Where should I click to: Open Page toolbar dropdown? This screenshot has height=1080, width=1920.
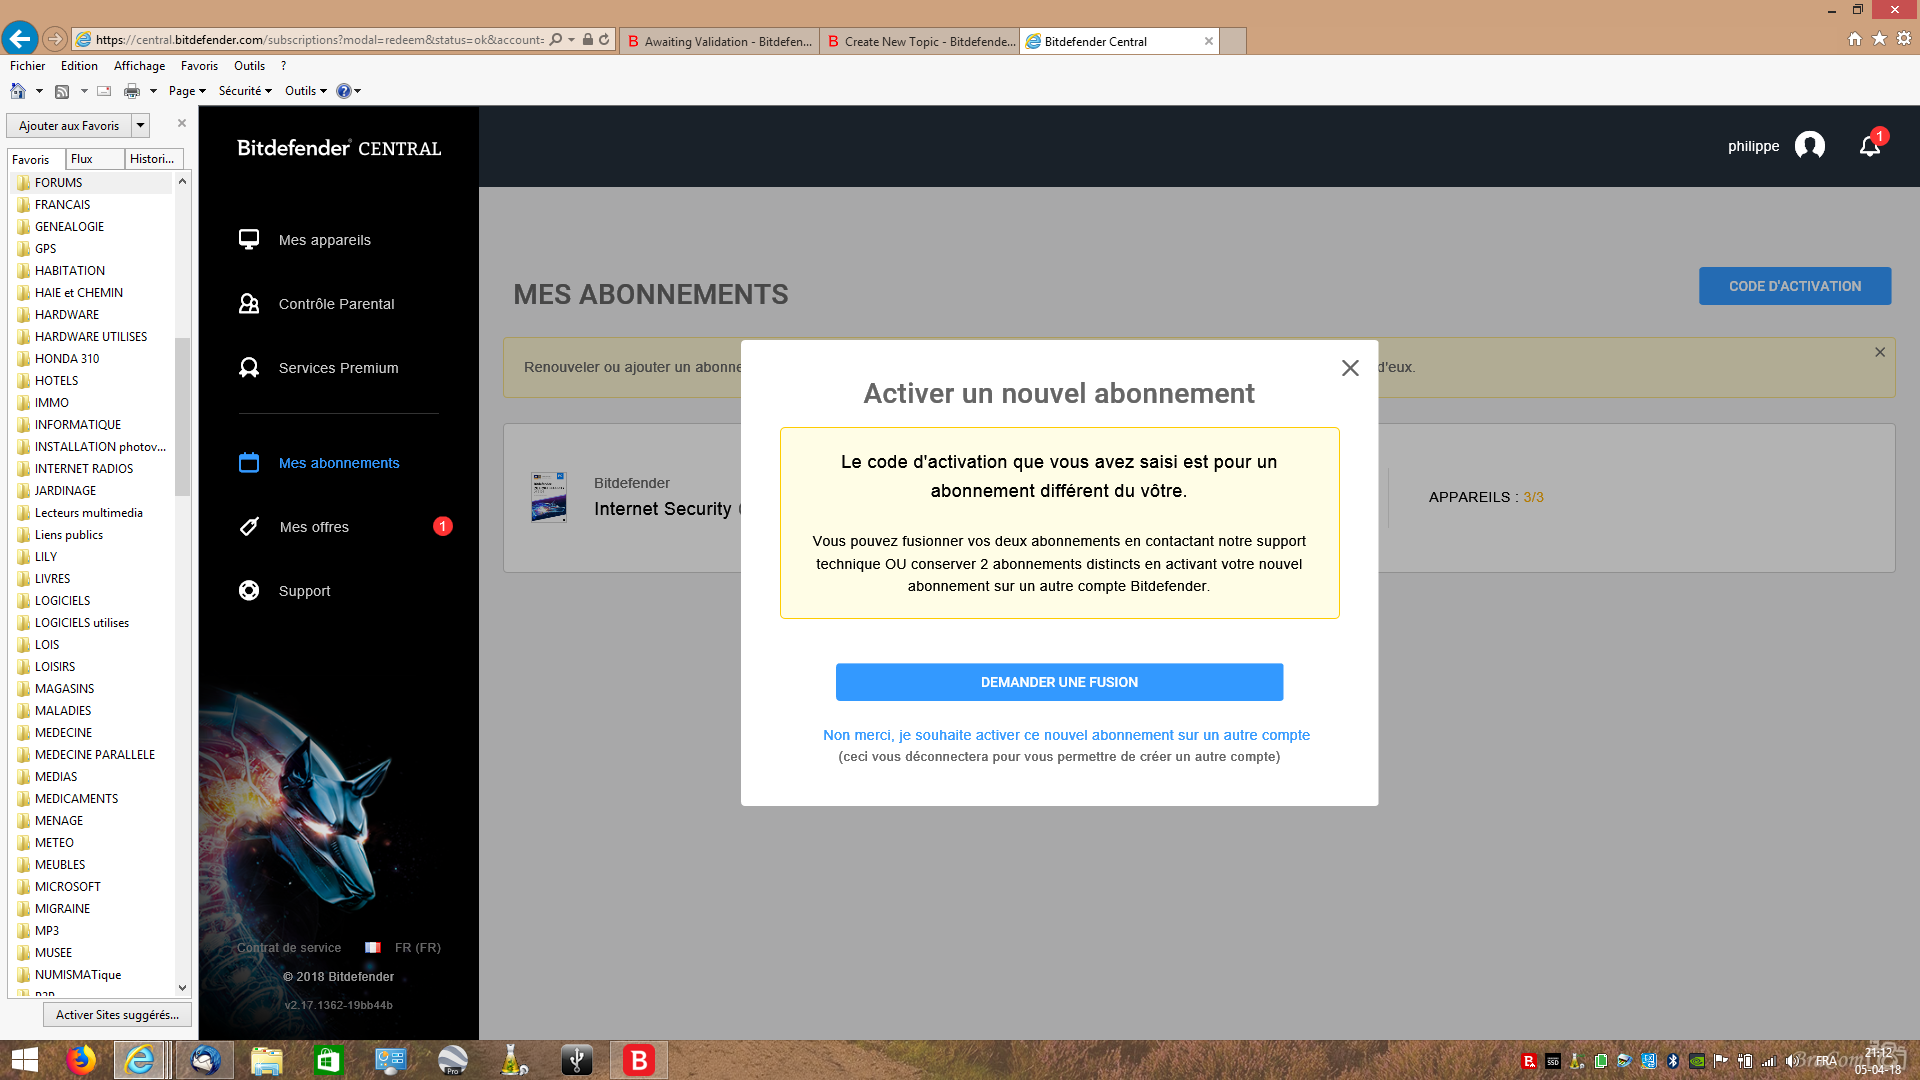[x=187, y=91]
